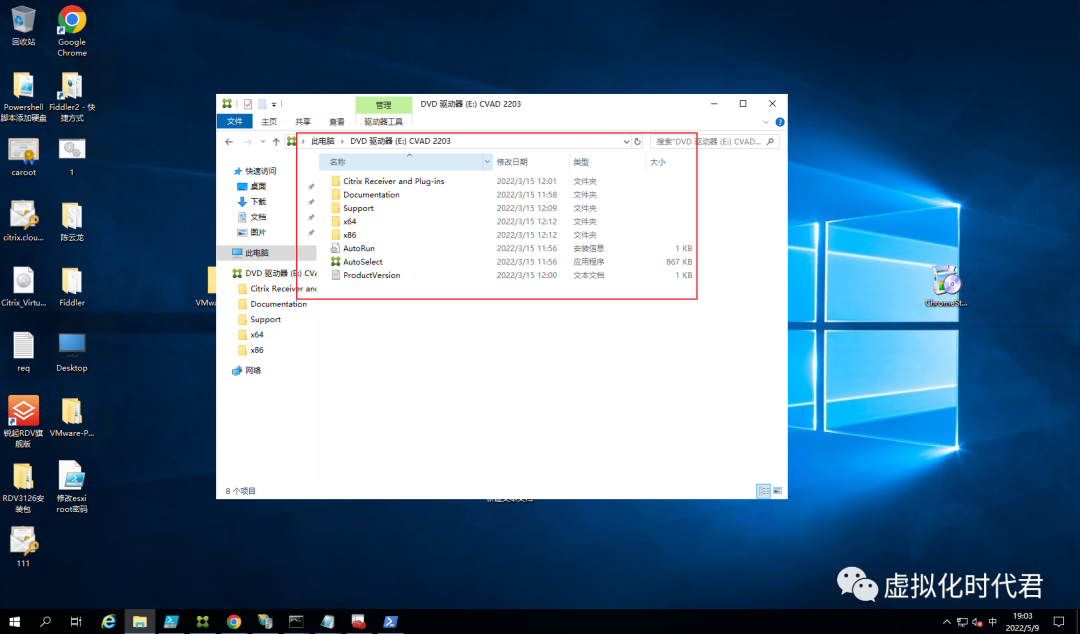Select the Fiddler folder on desktop
Viewport: 1080px width, 634px height.
pos(72,287)
